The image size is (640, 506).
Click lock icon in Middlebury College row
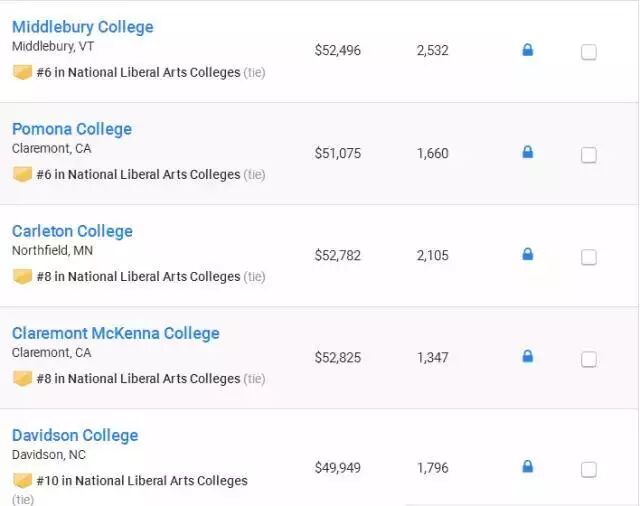coord(528,50)
